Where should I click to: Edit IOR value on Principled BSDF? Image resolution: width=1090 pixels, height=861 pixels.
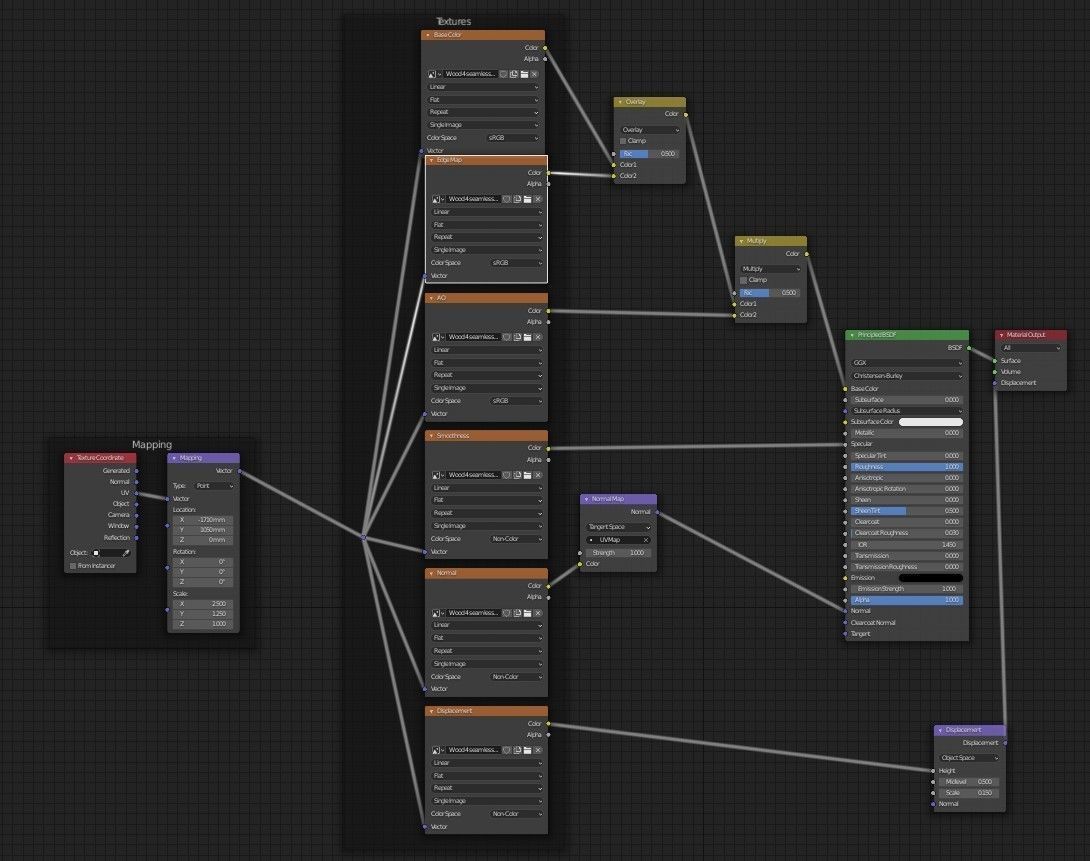tap(907, 545)
